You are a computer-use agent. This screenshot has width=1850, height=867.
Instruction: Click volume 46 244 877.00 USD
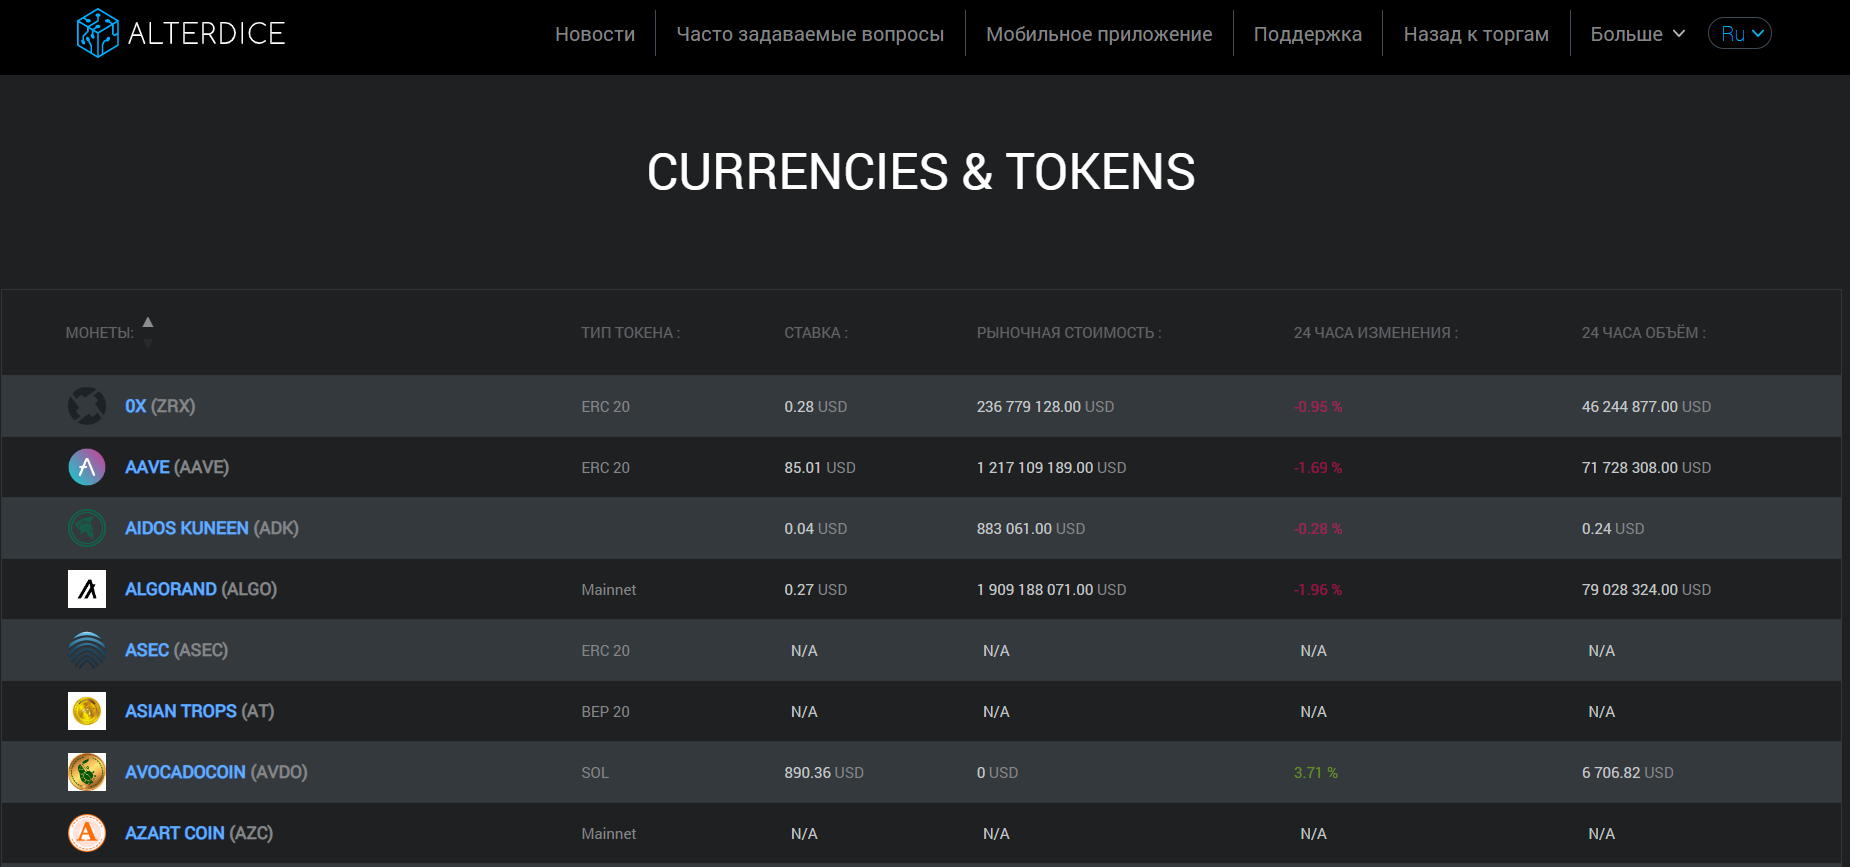1646,407
